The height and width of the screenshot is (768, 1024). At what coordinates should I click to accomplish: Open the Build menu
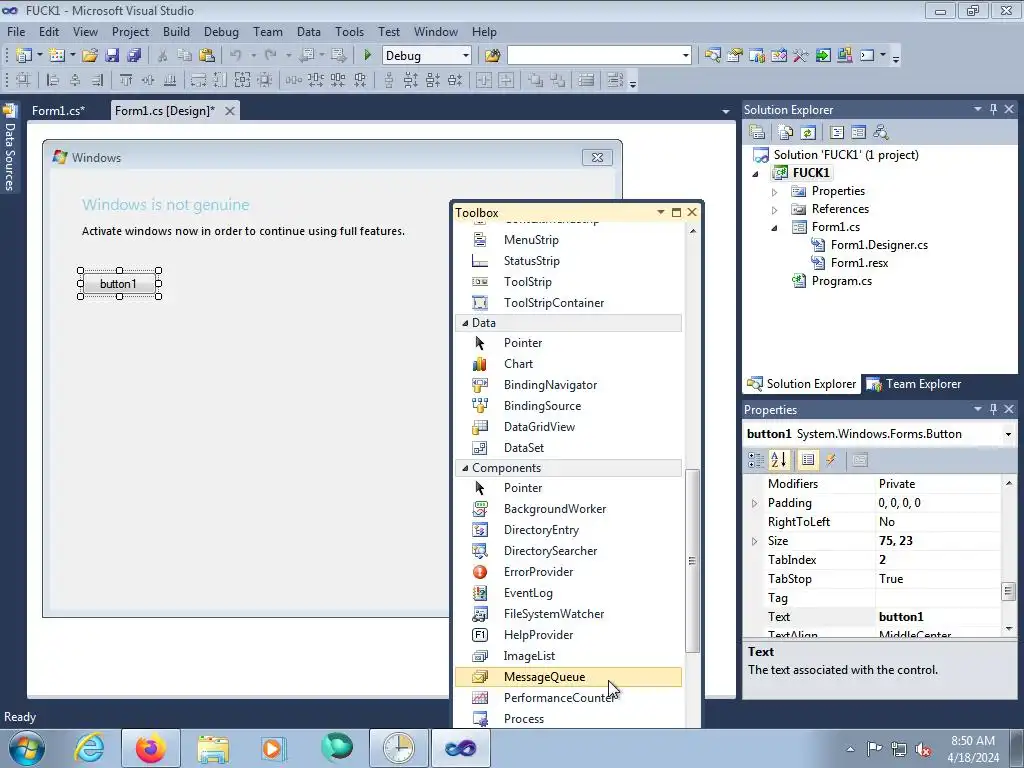176,31
